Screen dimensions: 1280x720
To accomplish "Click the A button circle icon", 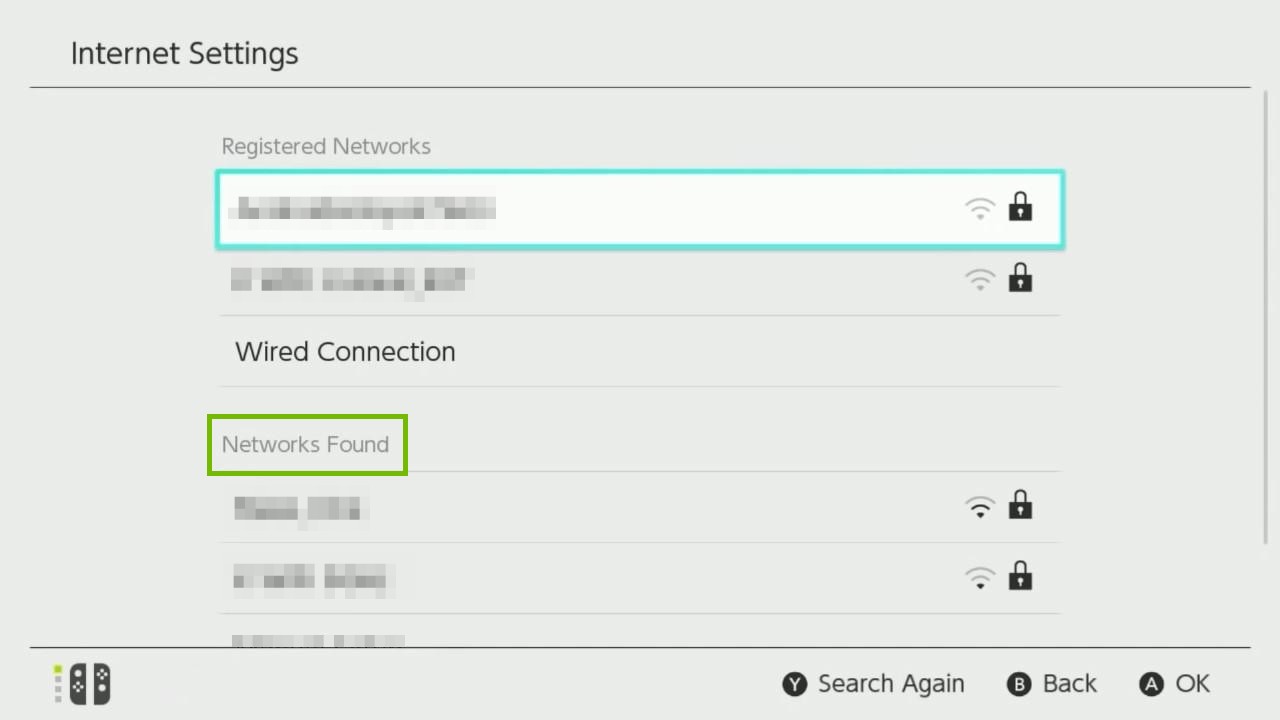I will coord(1148,684).
